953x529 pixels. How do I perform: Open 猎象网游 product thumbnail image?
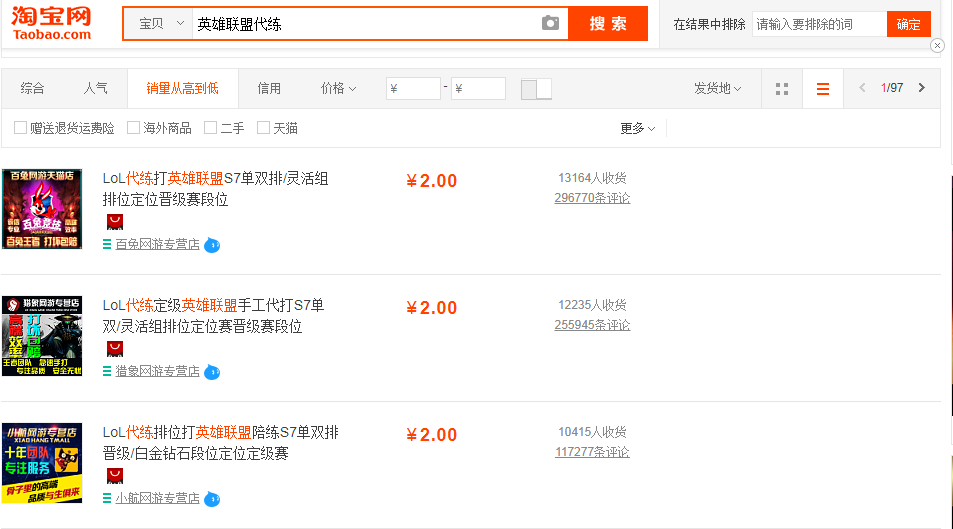point(42,336)
